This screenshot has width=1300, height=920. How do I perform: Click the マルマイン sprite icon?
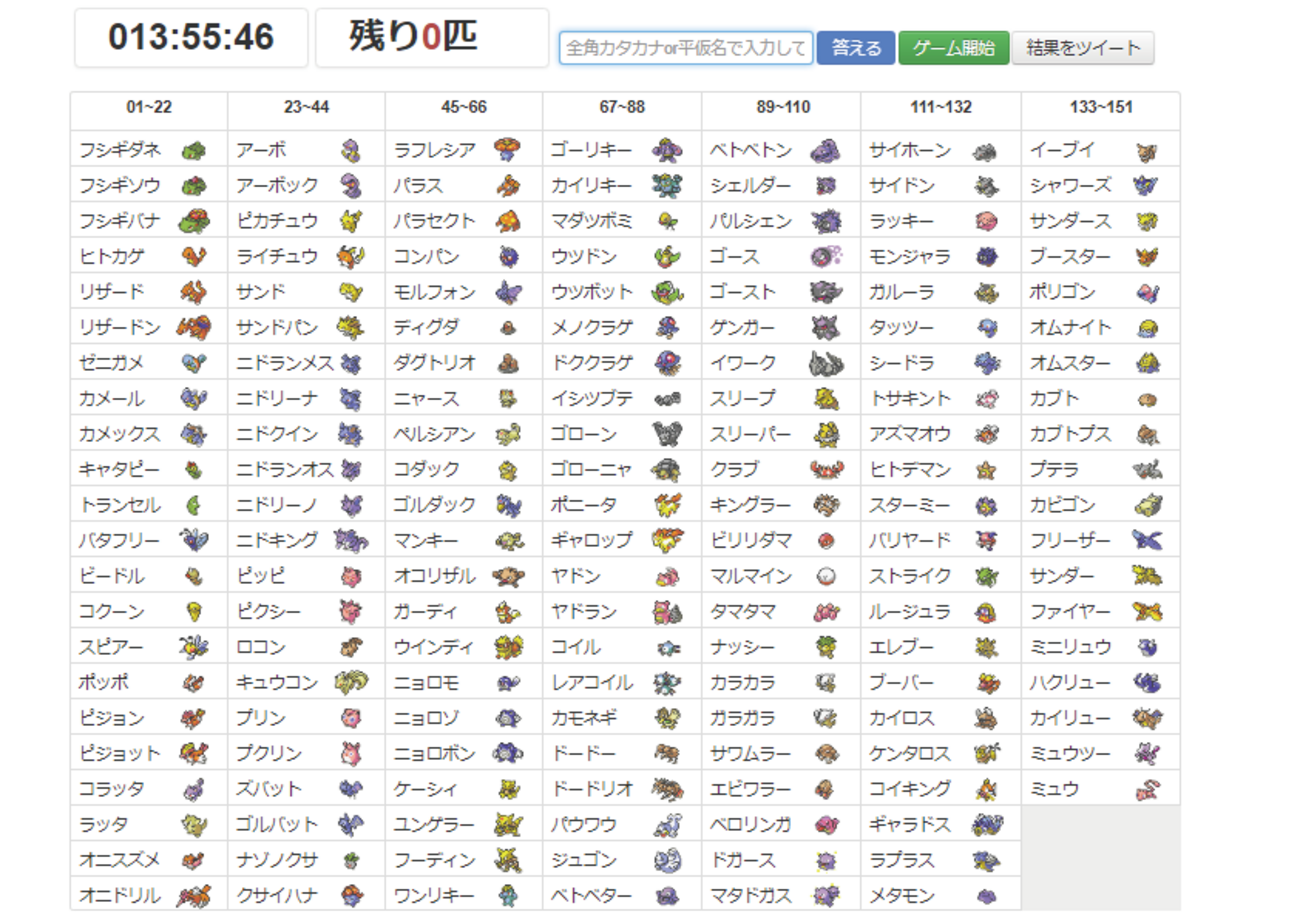826,575
